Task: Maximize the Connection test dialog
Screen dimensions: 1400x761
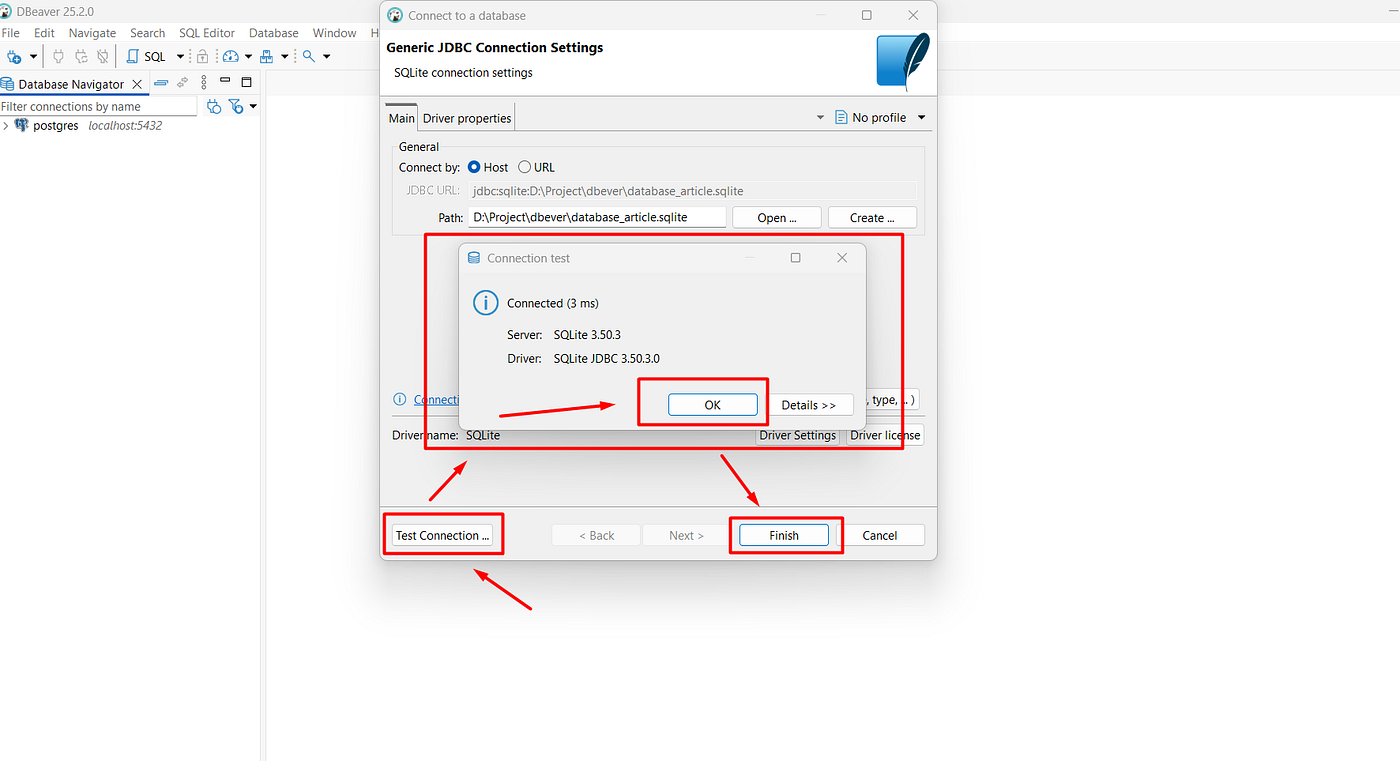Action: (x=796, y=258)
